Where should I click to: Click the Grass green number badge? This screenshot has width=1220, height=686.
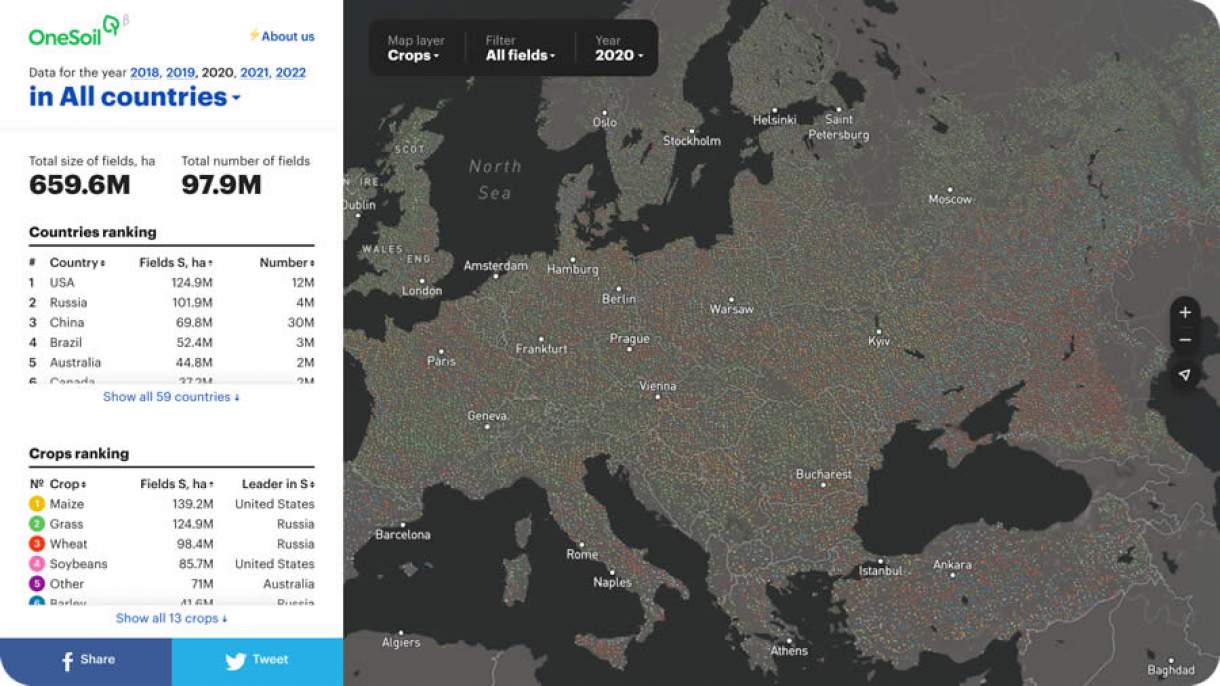[x=37, y=524]
